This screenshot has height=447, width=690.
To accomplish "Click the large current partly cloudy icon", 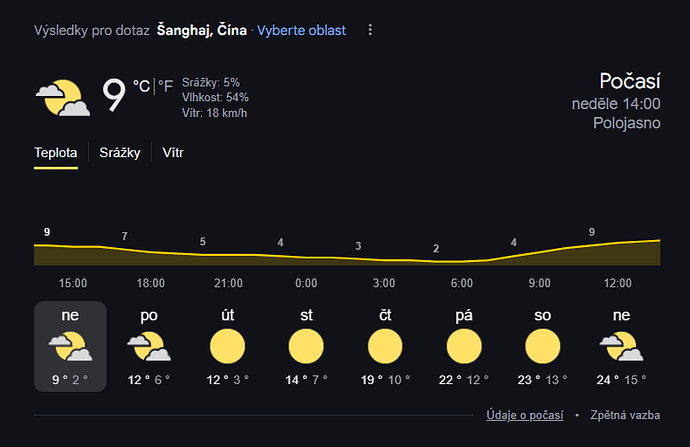I will point(63,98).
